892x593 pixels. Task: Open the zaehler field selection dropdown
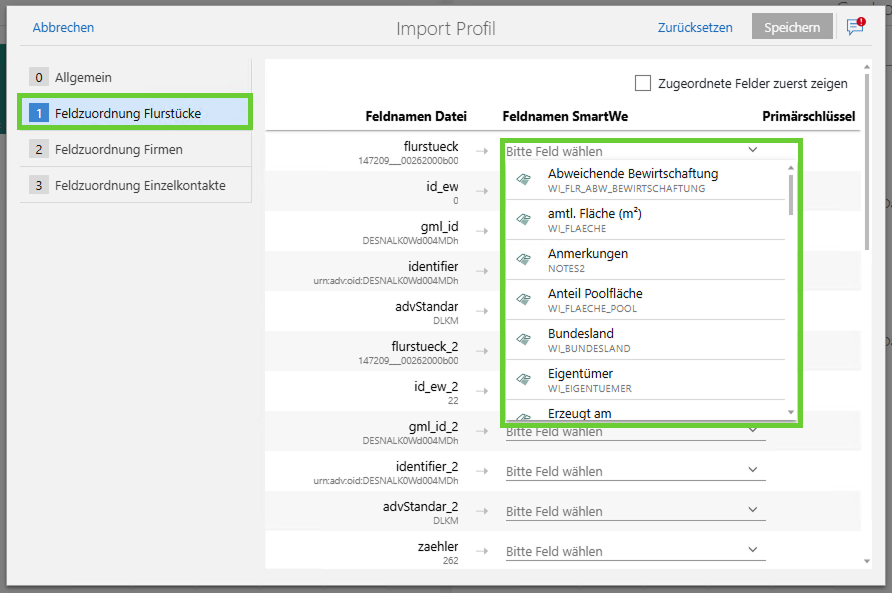click(752, 551)
